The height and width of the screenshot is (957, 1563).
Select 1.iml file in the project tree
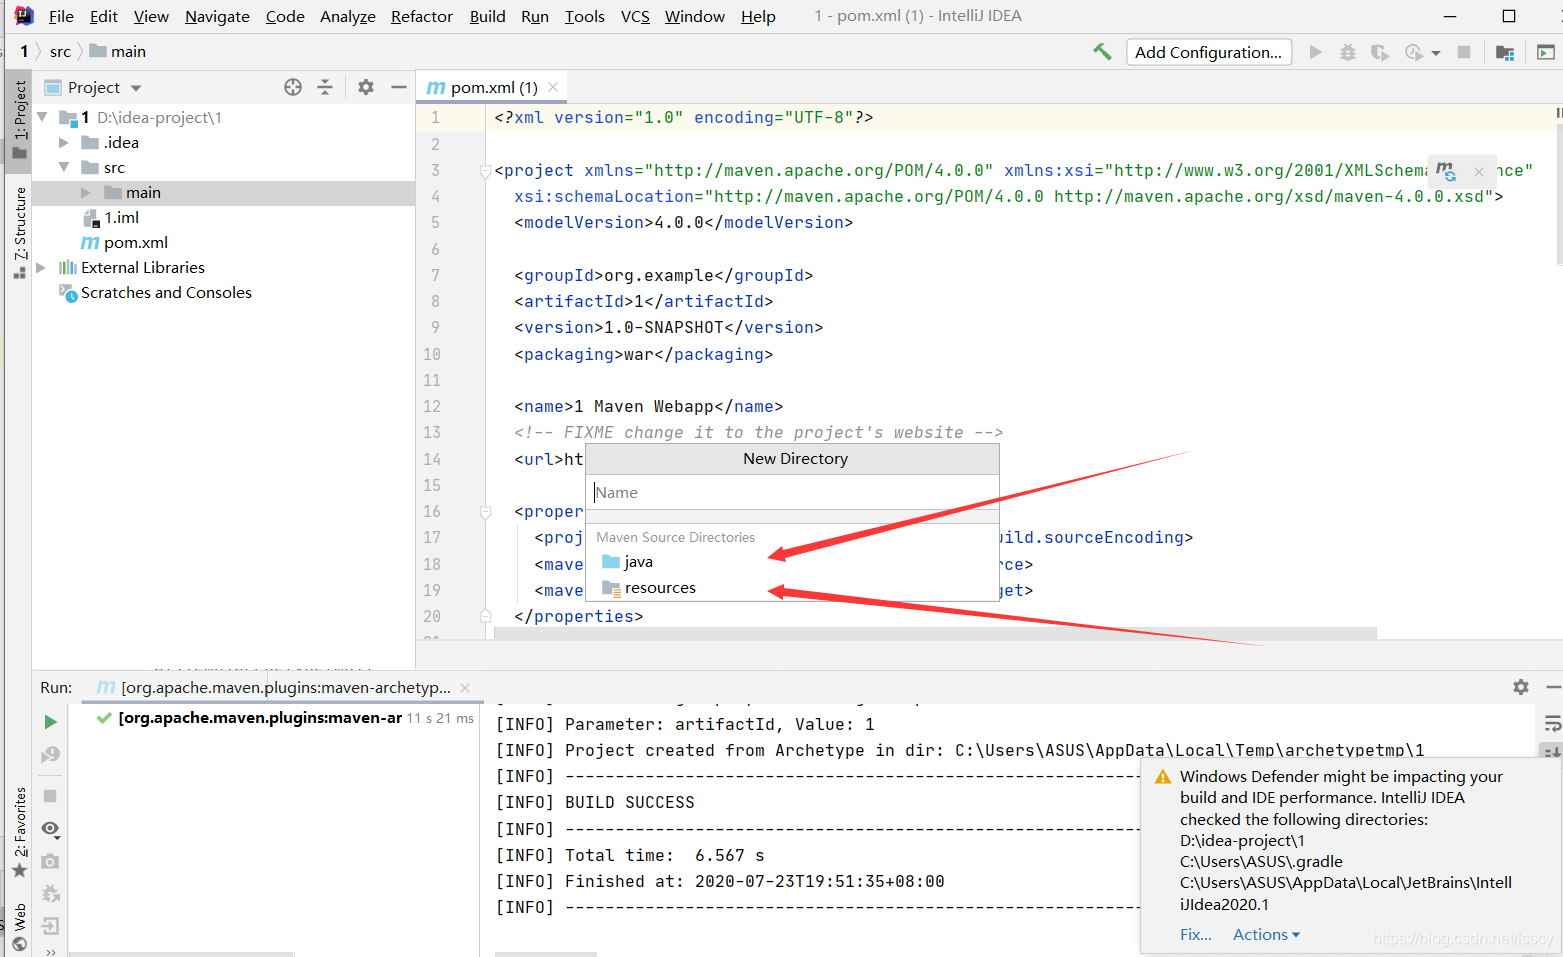(121, 217)
